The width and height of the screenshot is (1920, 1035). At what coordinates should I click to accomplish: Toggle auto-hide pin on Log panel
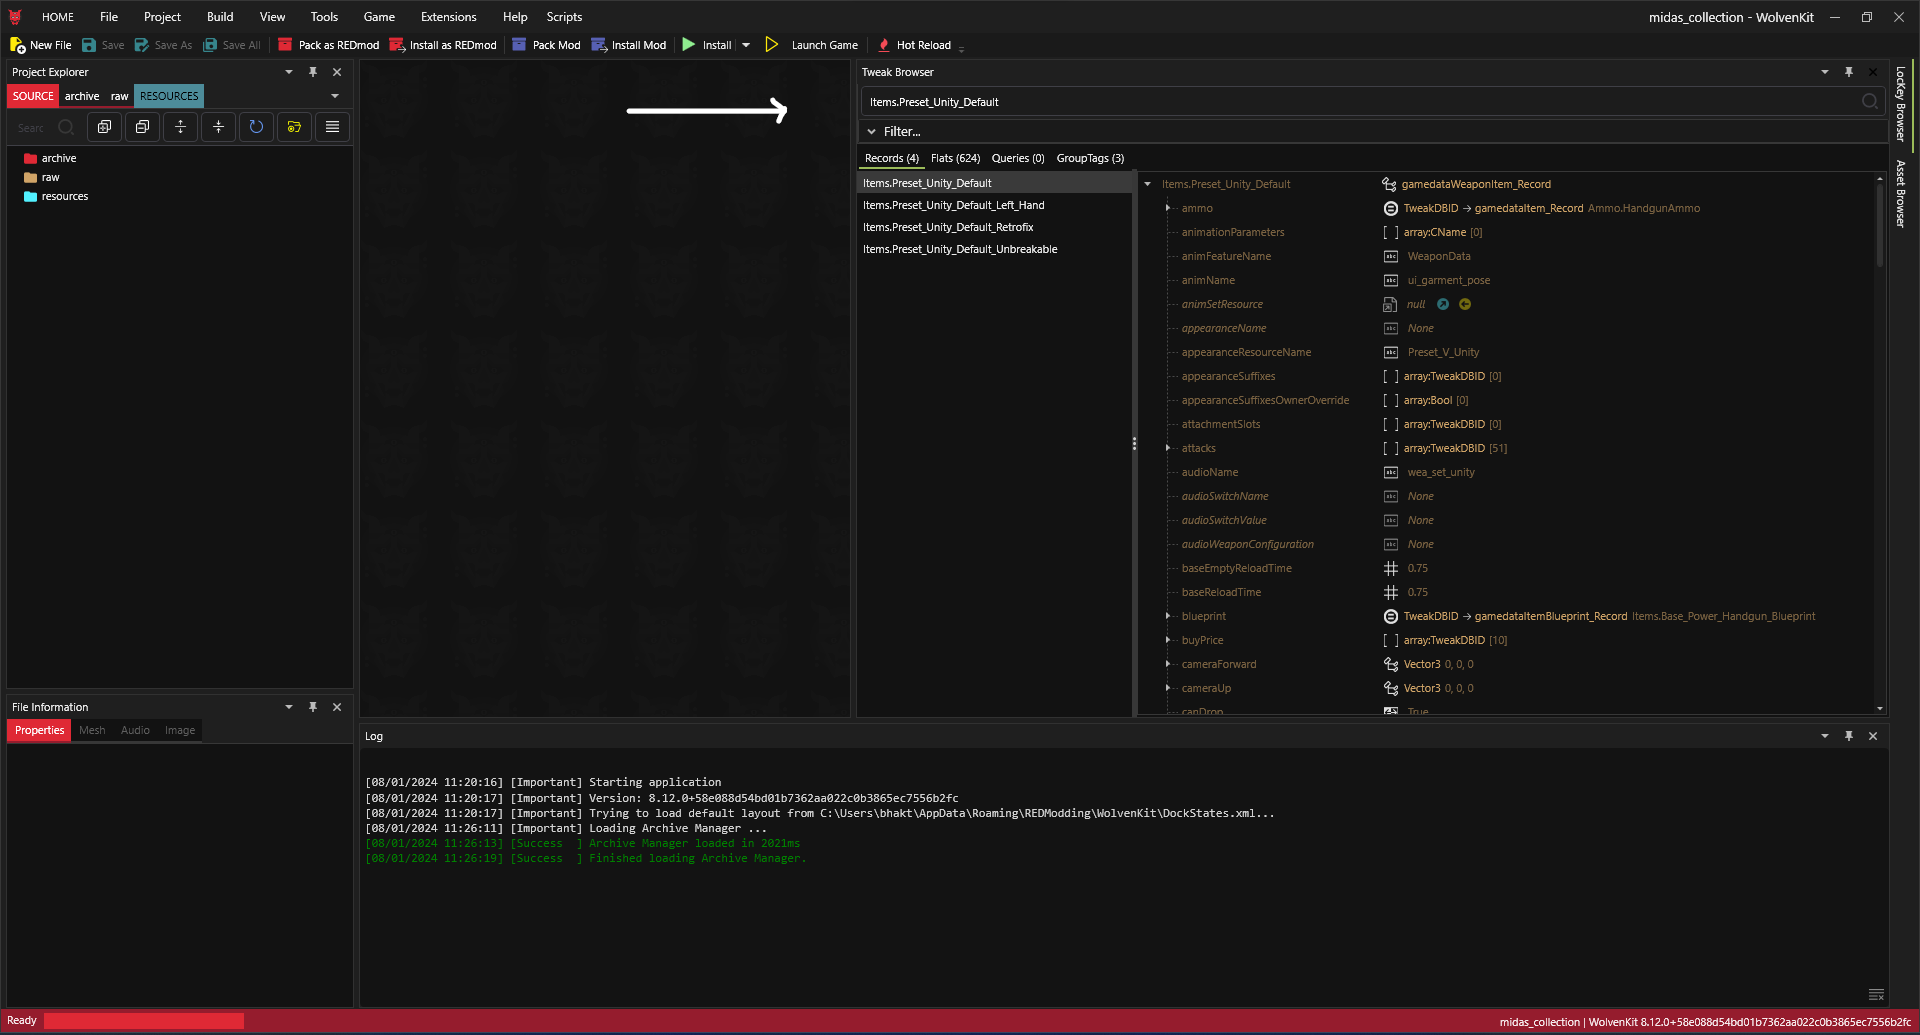[1849, 736]
